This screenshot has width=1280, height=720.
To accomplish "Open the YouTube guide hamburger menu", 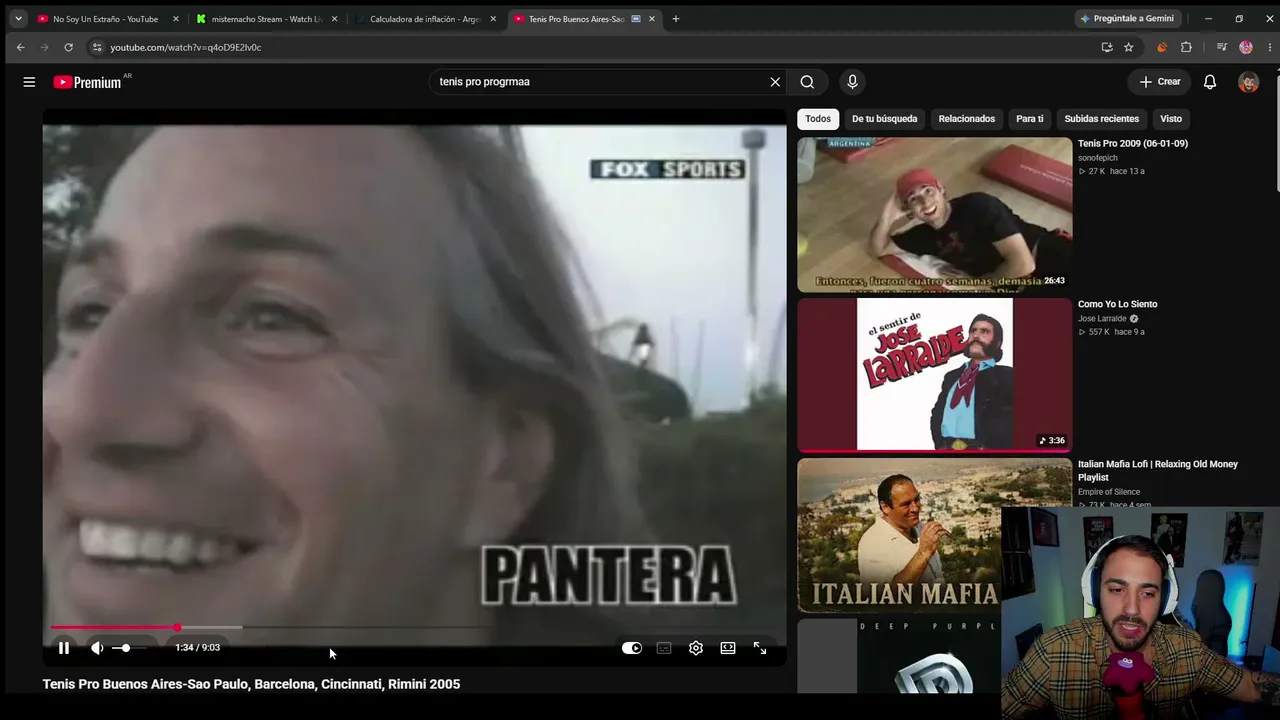I will point(29,82).
